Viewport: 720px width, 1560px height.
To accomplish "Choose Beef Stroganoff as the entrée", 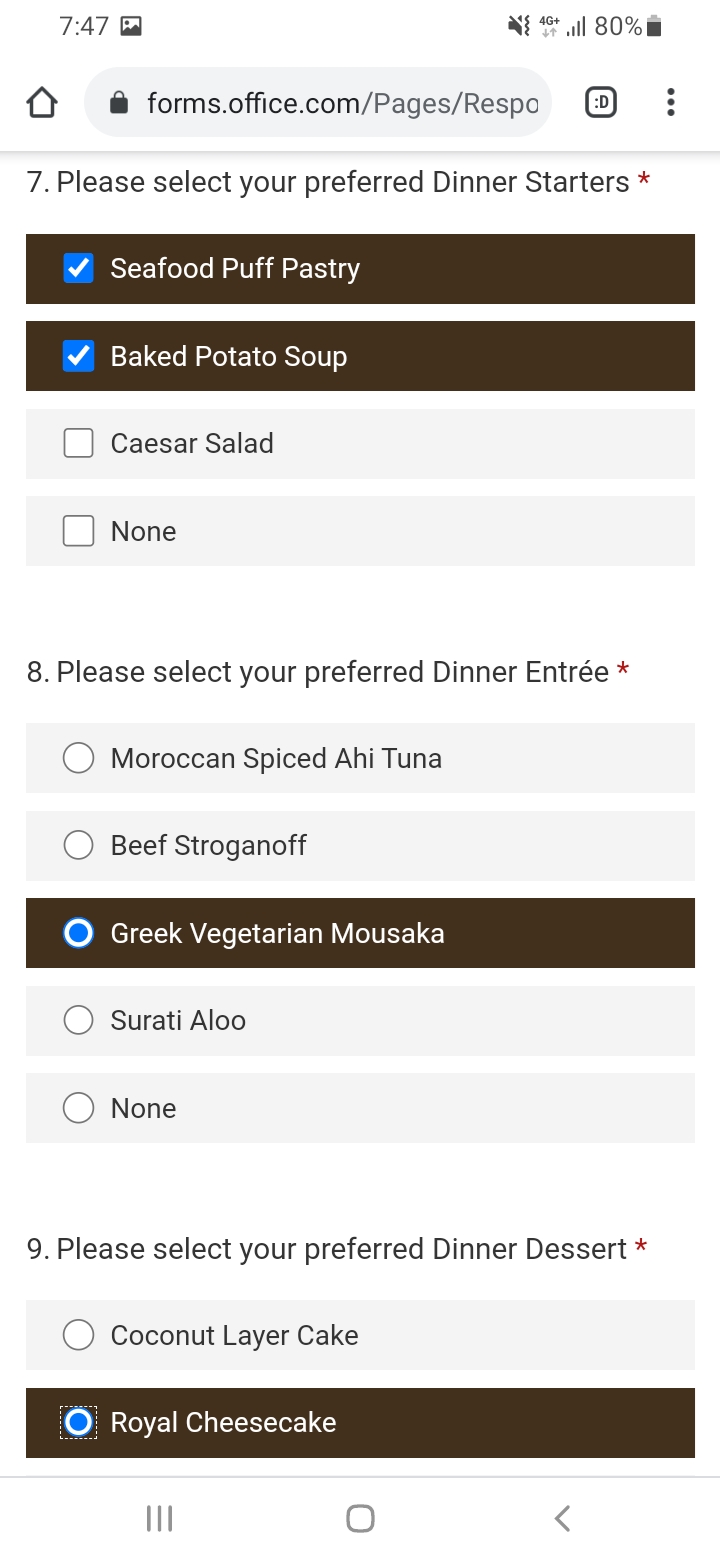I will click(78, 845).
